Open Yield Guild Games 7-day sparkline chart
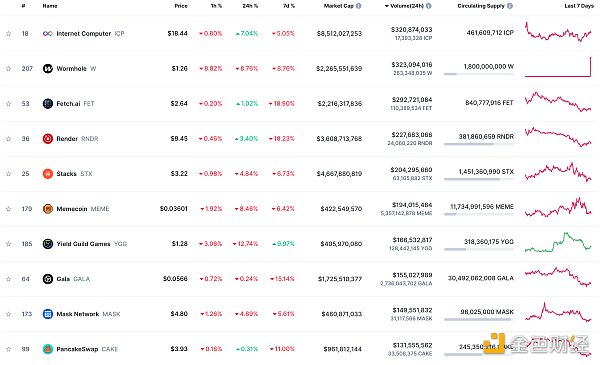 click(558, 242)
